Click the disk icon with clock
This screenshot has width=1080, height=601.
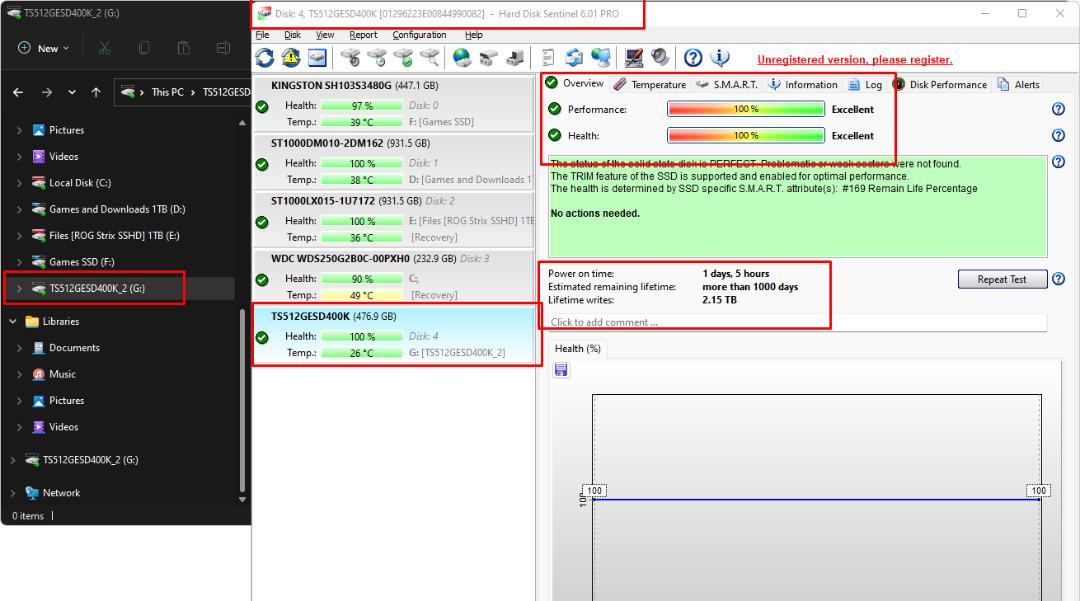(x=377, y=58)
